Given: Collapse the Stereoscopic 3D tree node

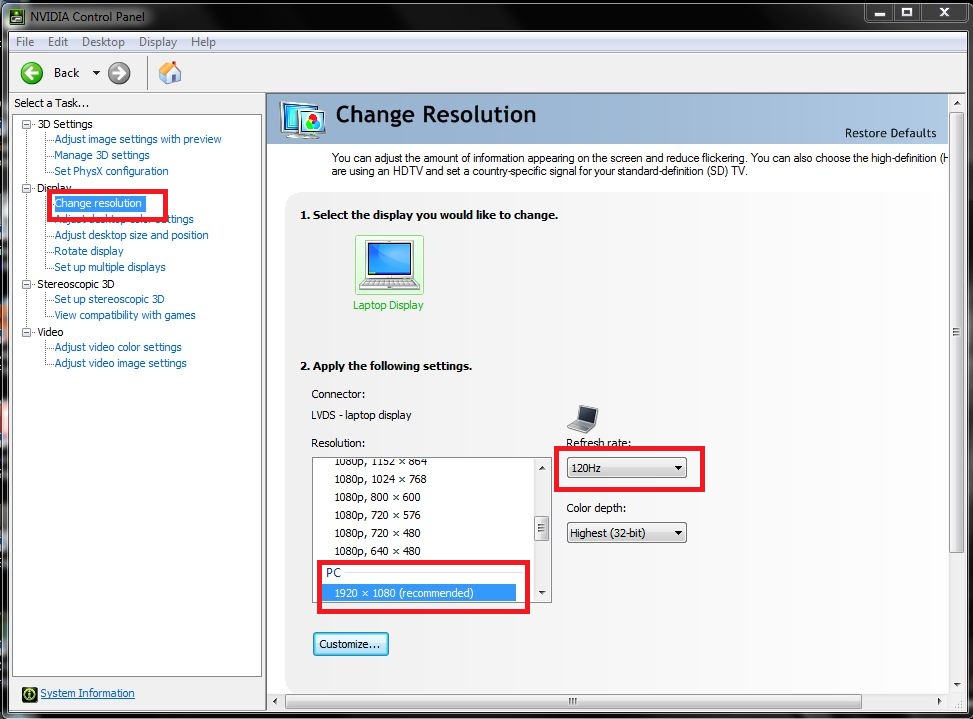Looking at the screenshot, I should (27, 284).
